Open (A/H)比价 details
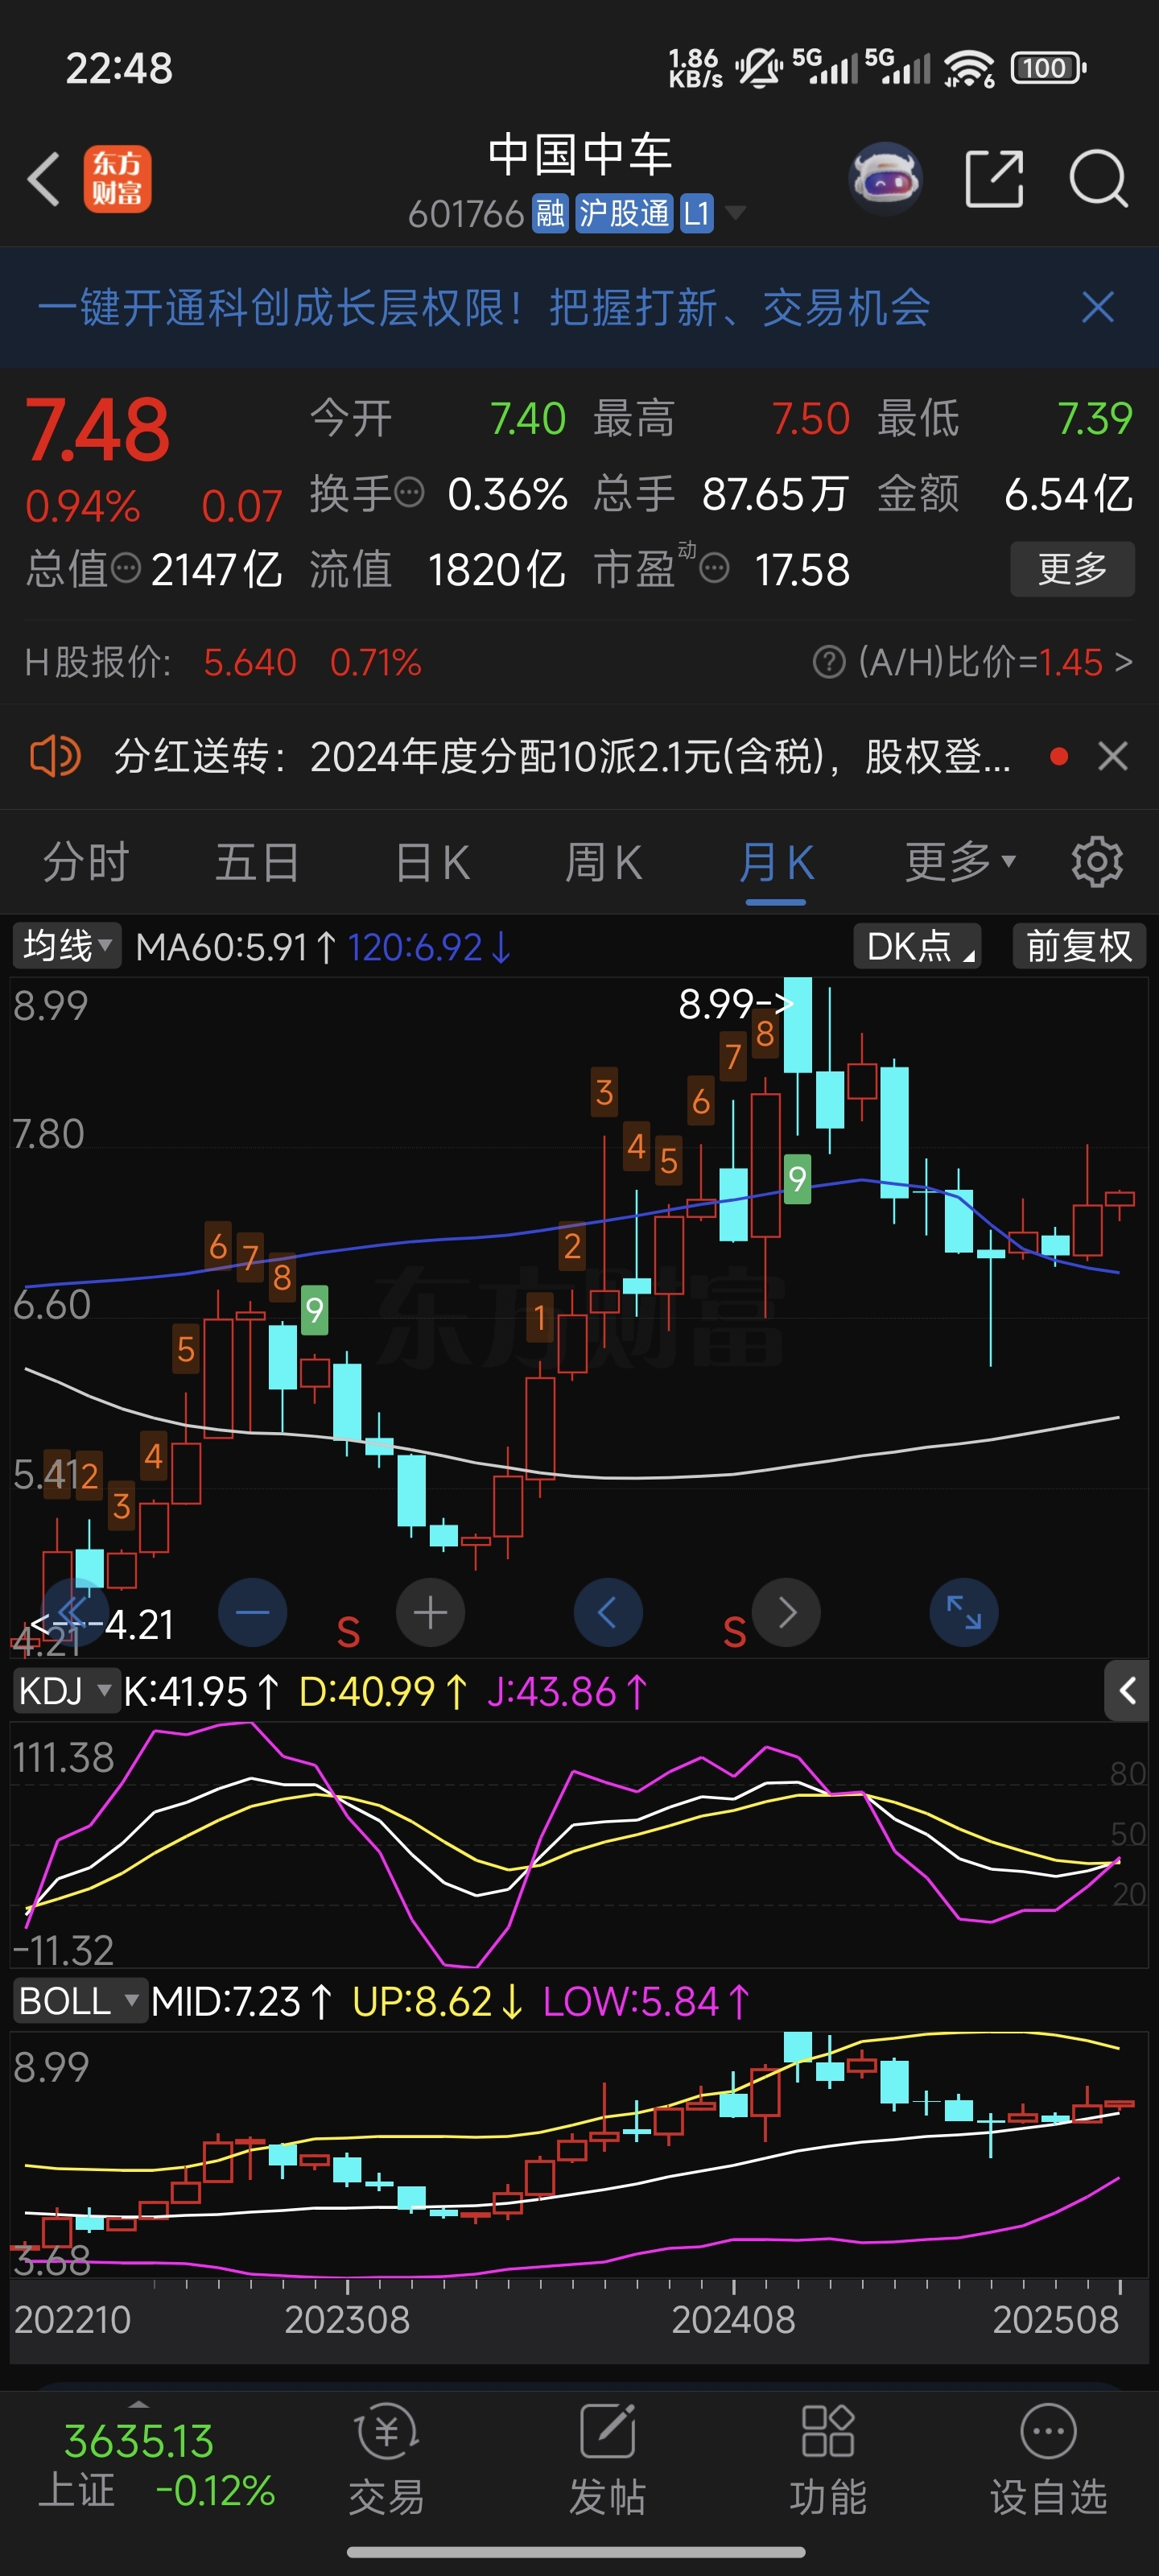Image resolution: width=1159 pixels, height=2576 pixels. pyautogui.click(x=995, y=662)
